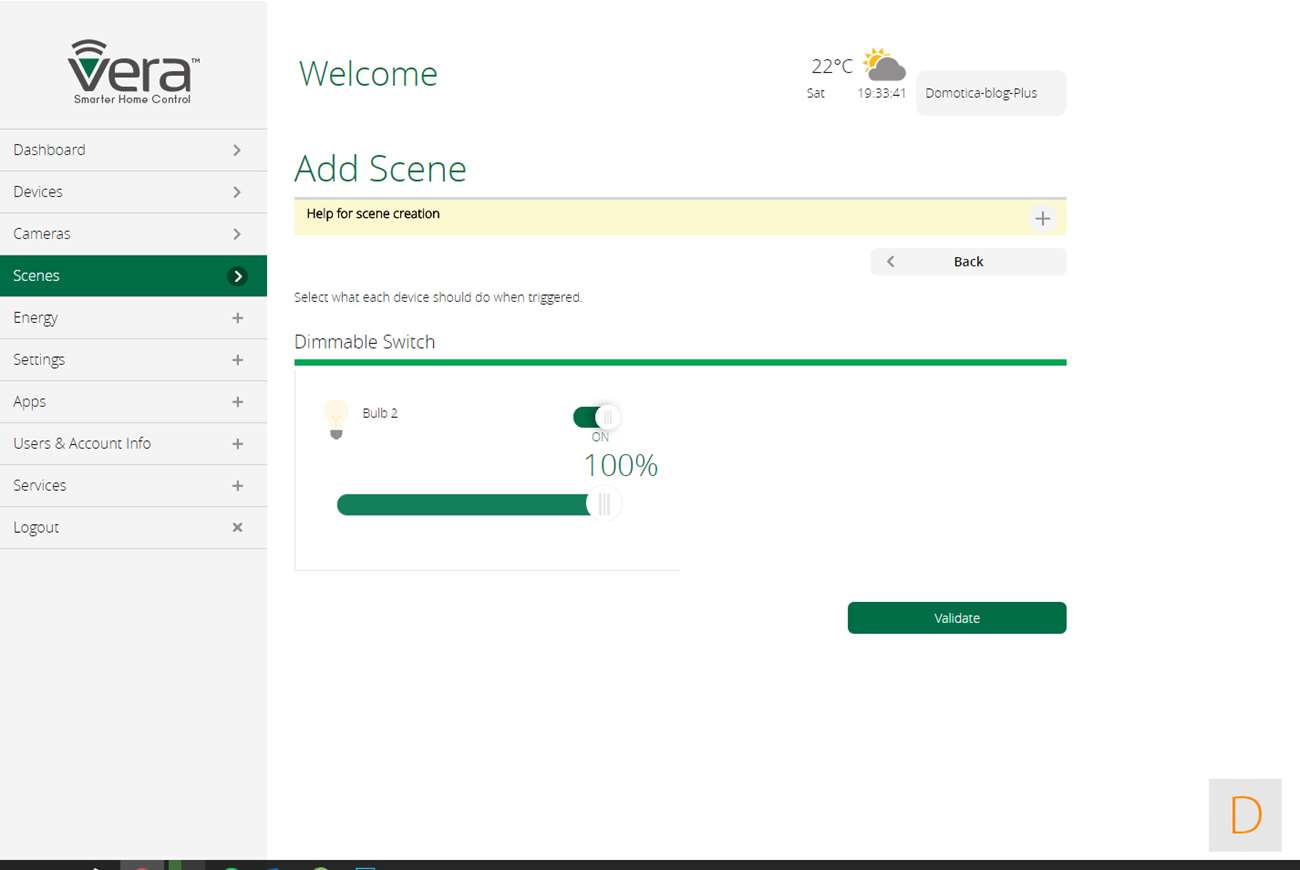The height and width of the screenshot is (870, 1300).
Task: Click the Bulb 2 dimmer slider handle
Action: point(604,504)
